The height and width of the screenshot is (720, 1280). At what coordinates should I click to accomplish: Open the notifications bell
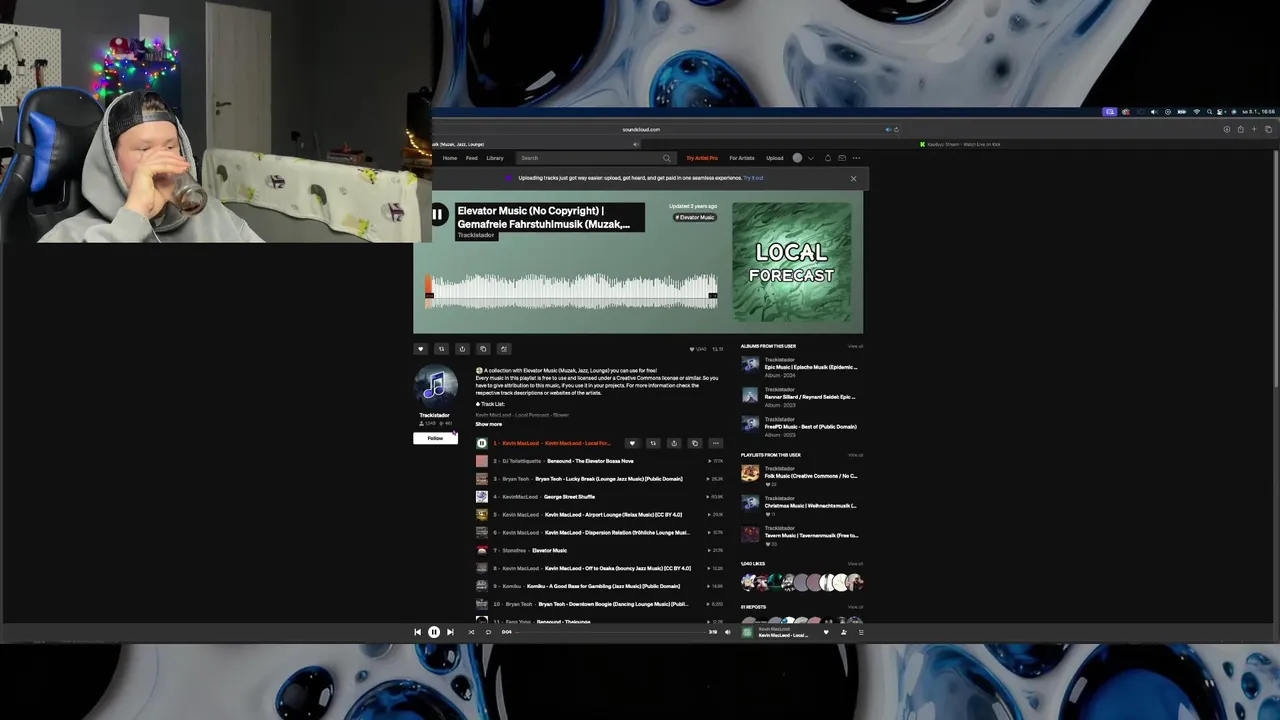point(827,158)
